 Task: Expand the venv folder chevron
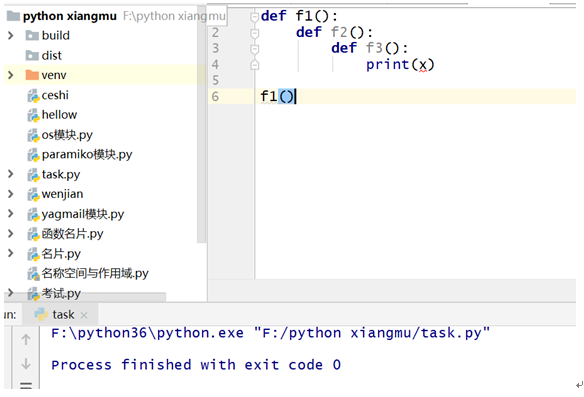pos(10,75)
